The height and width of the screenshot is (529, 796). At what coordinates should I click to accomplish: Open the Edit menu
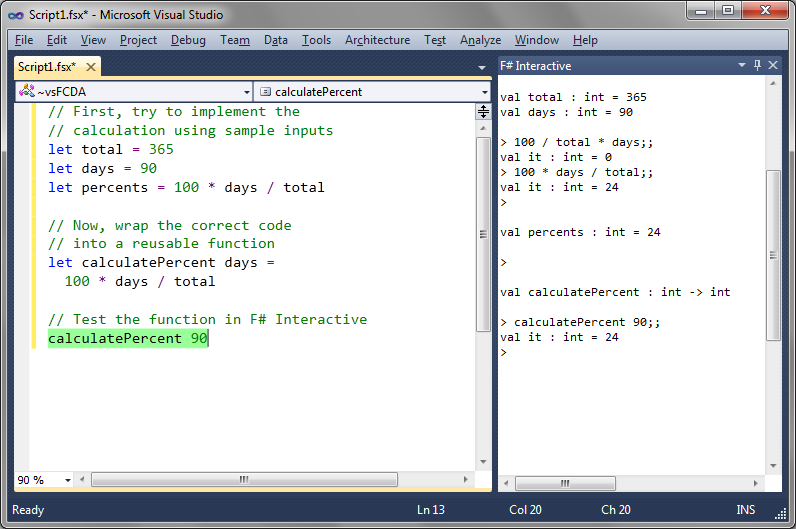[x=56, y=40]
